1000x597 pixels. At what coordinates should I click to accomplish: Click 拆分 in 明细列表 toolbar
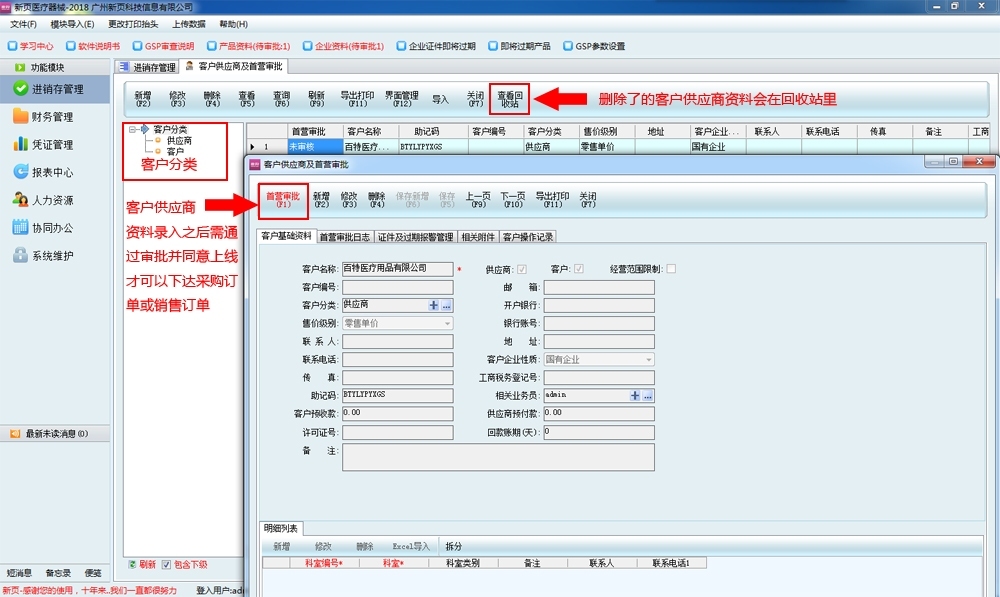point(453,547)
